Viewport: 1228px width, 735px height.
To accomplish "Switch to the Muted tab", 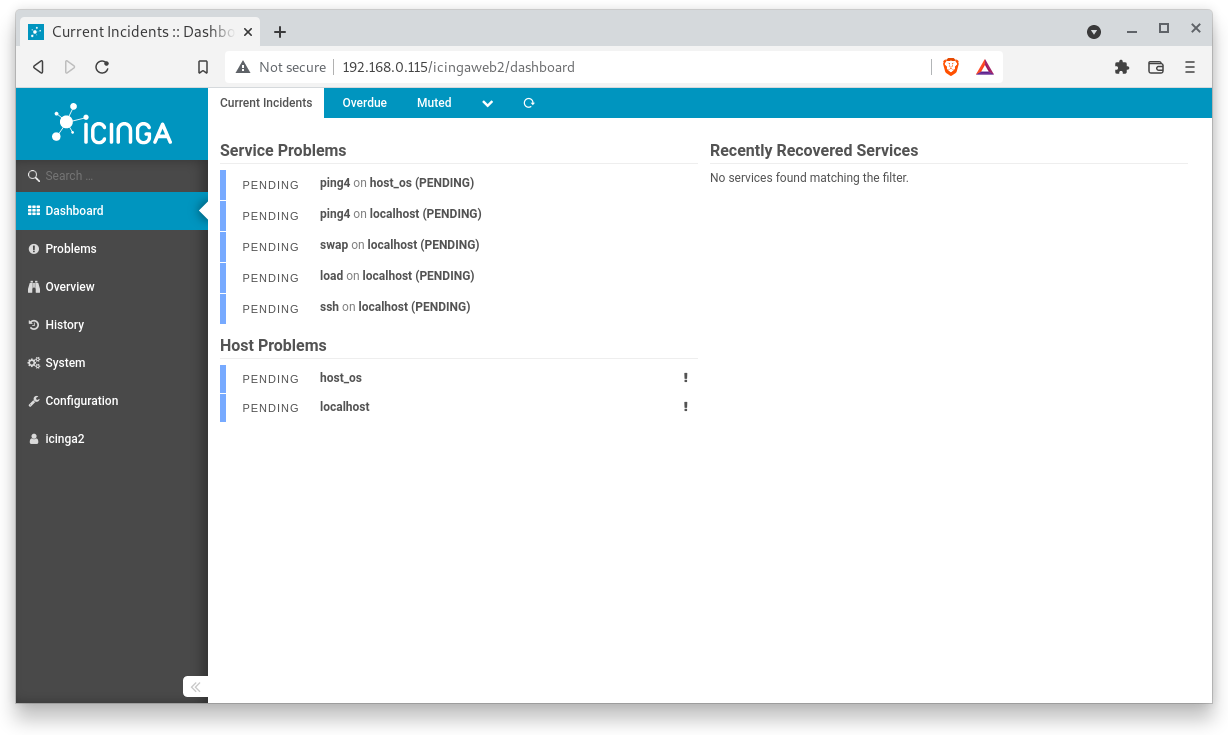I will pyautogui.click(x=434, y=103).
